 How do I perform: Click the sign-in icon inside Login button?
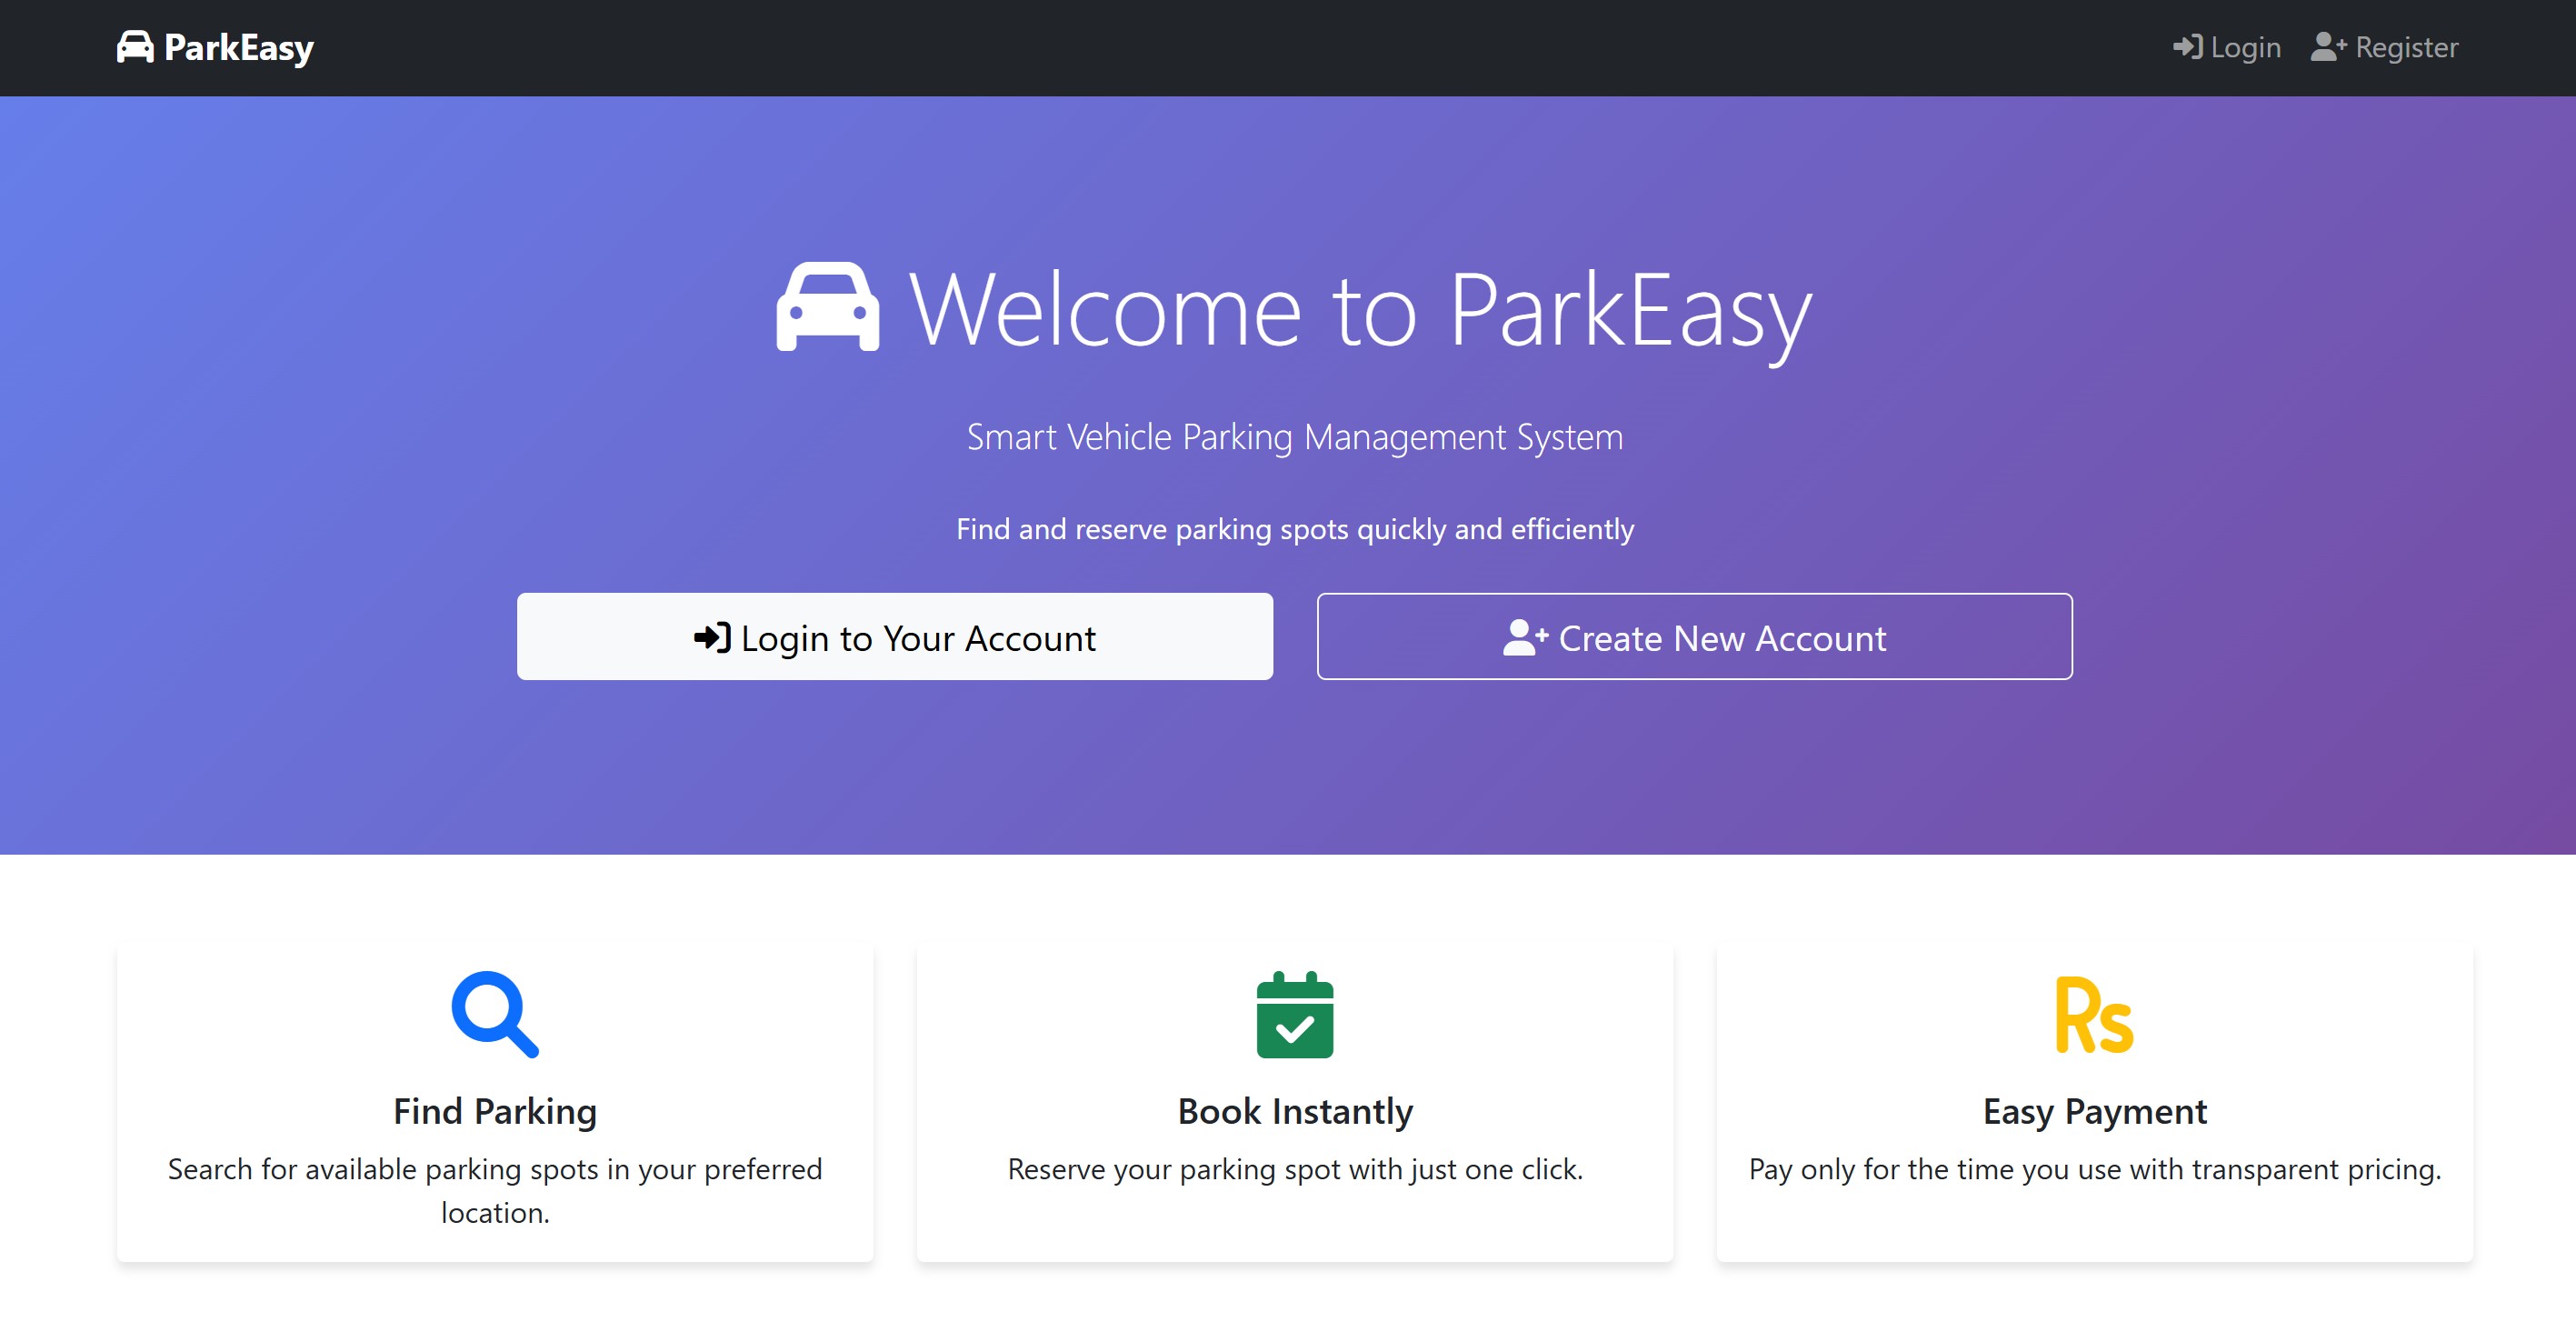click(x=712, y=637)
